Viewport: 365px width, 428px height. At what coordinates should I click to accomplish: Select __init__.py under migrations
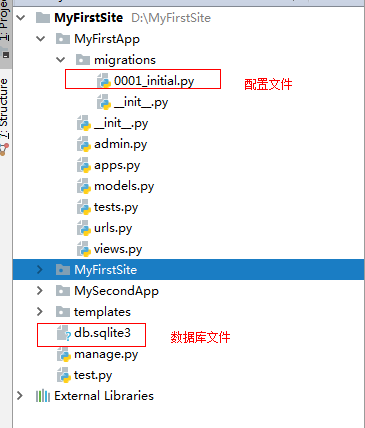pos(141,102)
